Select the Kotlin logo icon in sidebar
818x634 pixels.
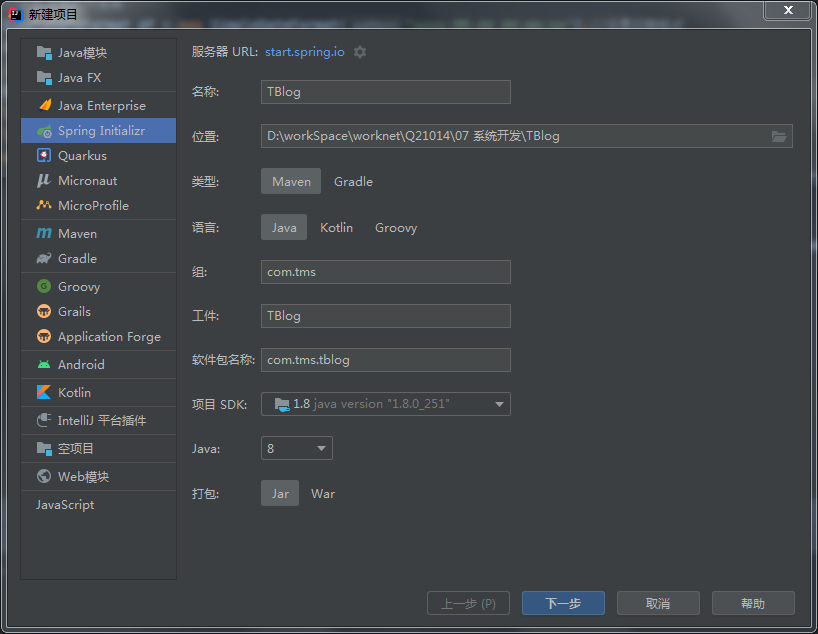(x=44, y=393)
